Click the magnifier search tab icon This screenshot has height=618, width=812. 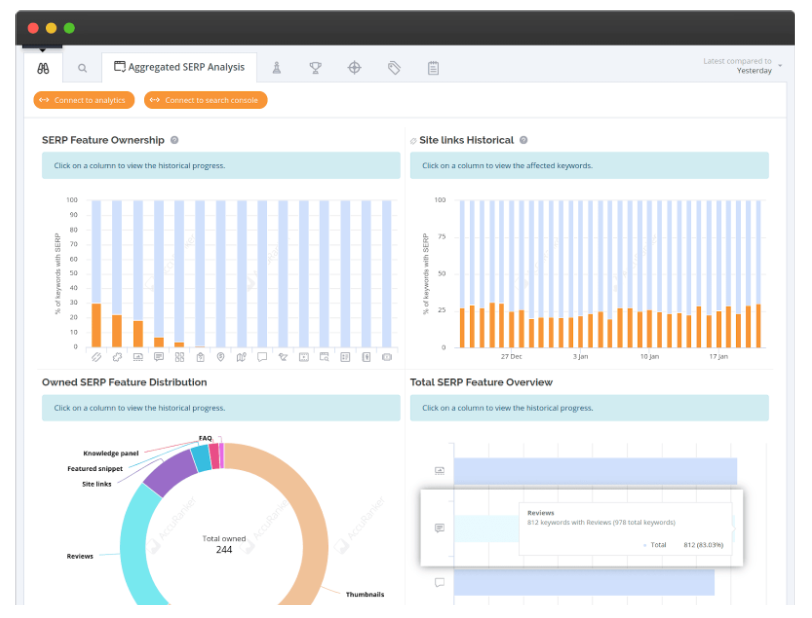click(x=82, y=68)
